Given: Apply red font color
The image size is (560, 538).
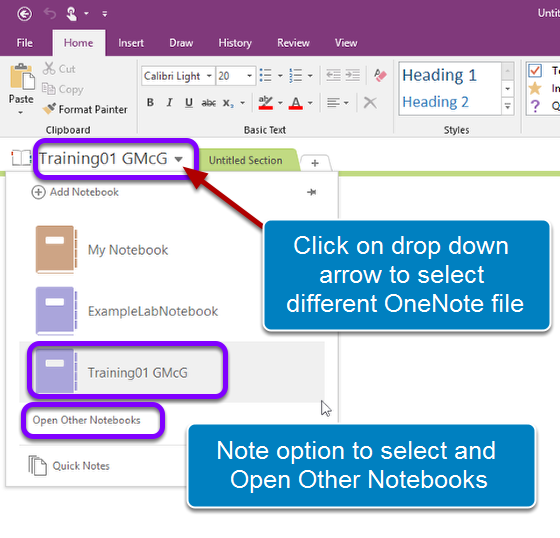Looking at the screenshot, I should pos(296,103).
